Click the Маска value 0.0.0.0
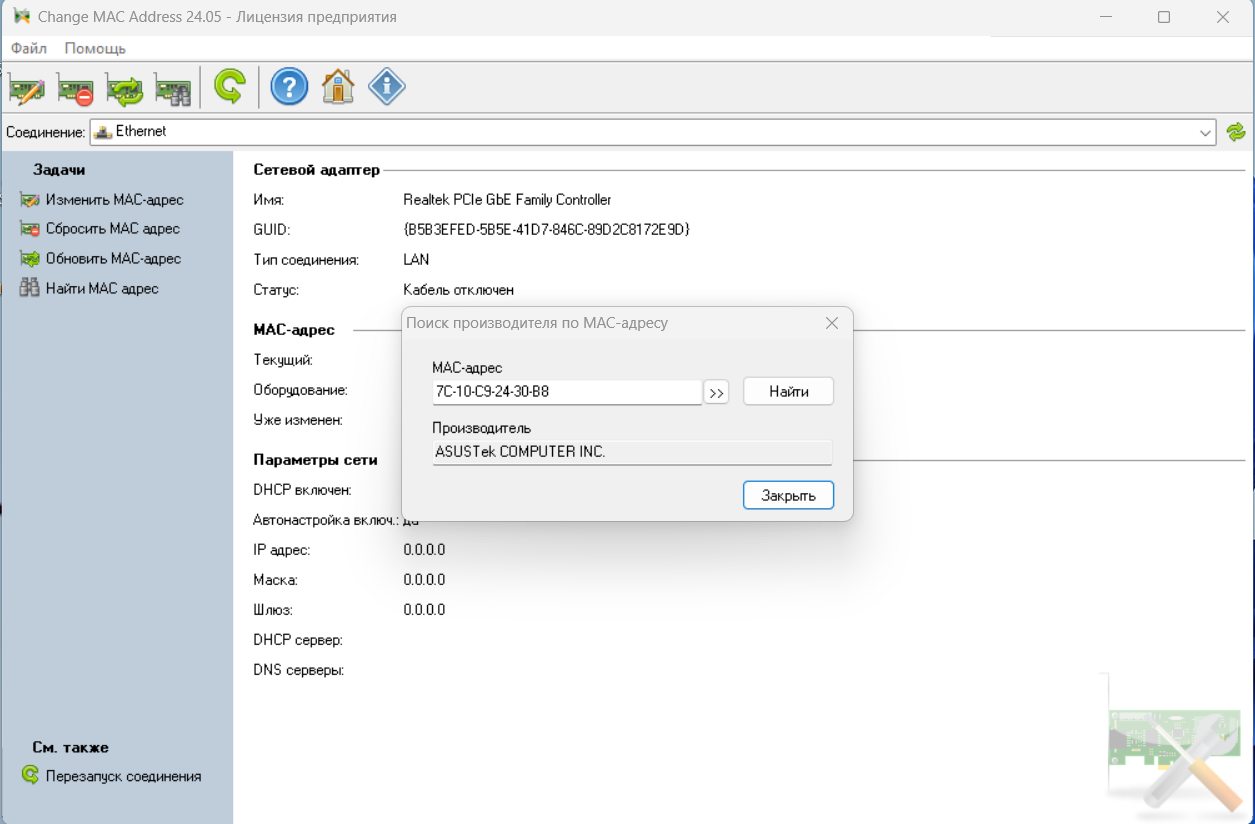This screenshot has height=824, width=1255. coord(424,580)
